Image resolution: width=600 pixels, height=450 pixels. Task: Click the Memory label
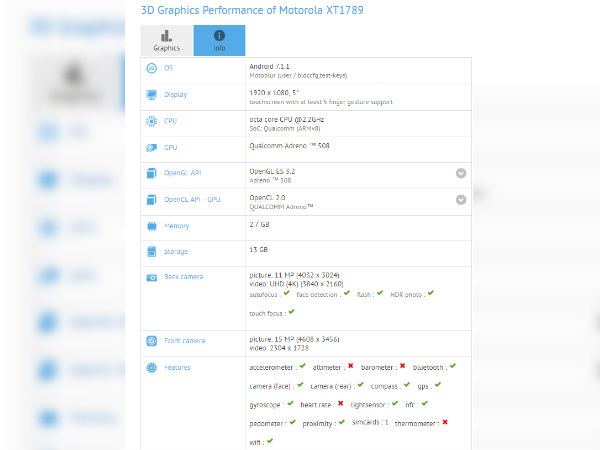click(x=176, y=226)
